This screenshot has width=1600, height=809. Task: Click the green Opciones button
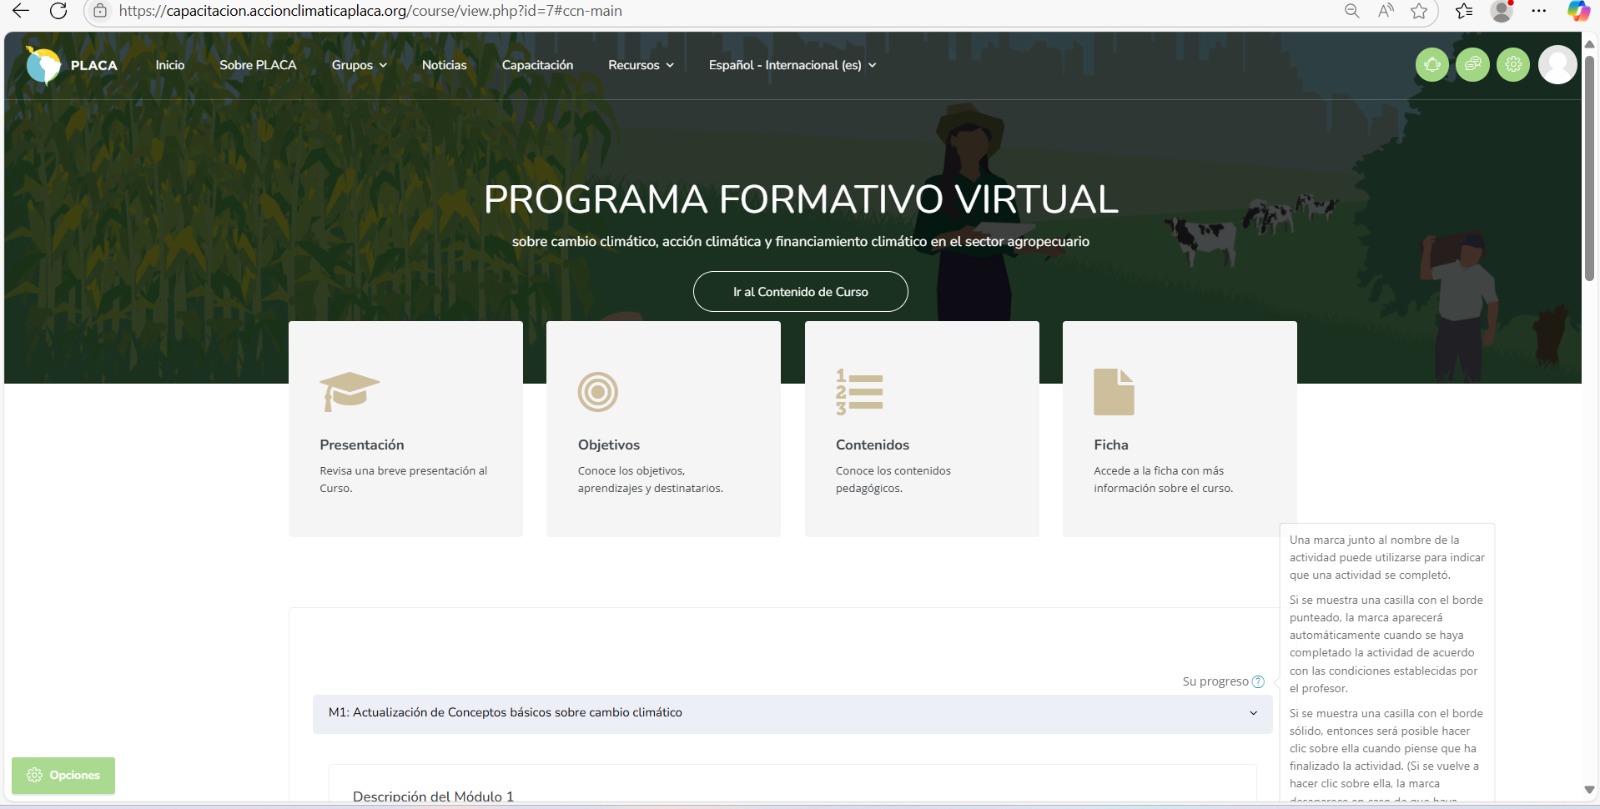64,775
